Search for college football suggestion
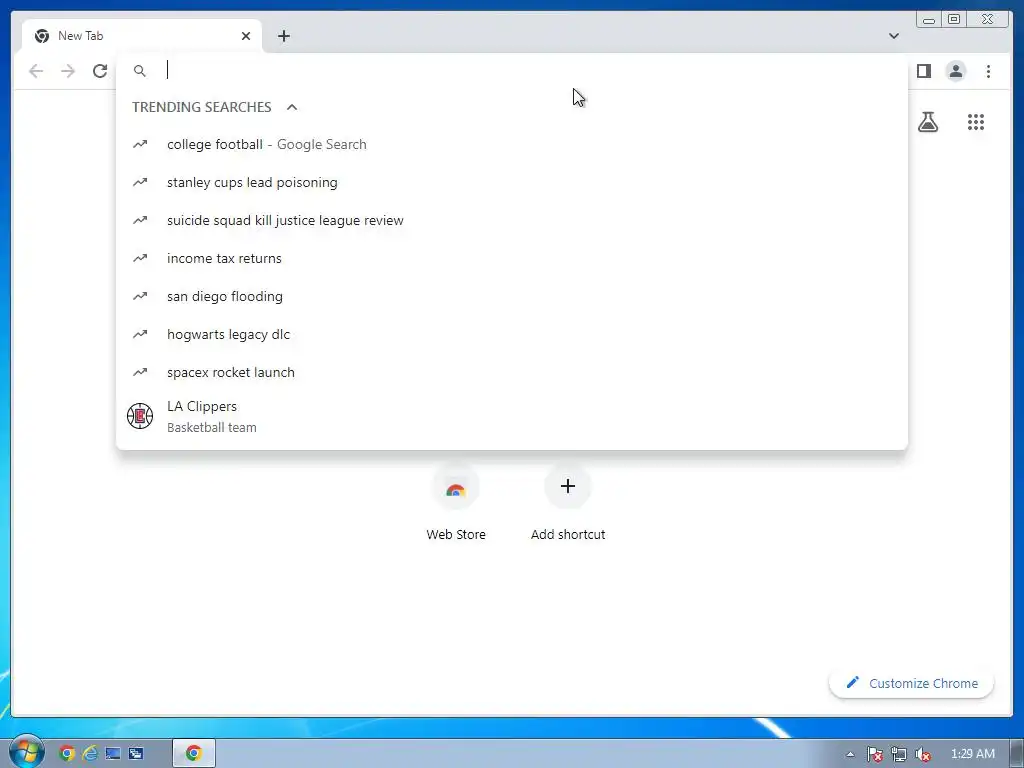This screenshot has height=768, width=1024. pos(511,144)
